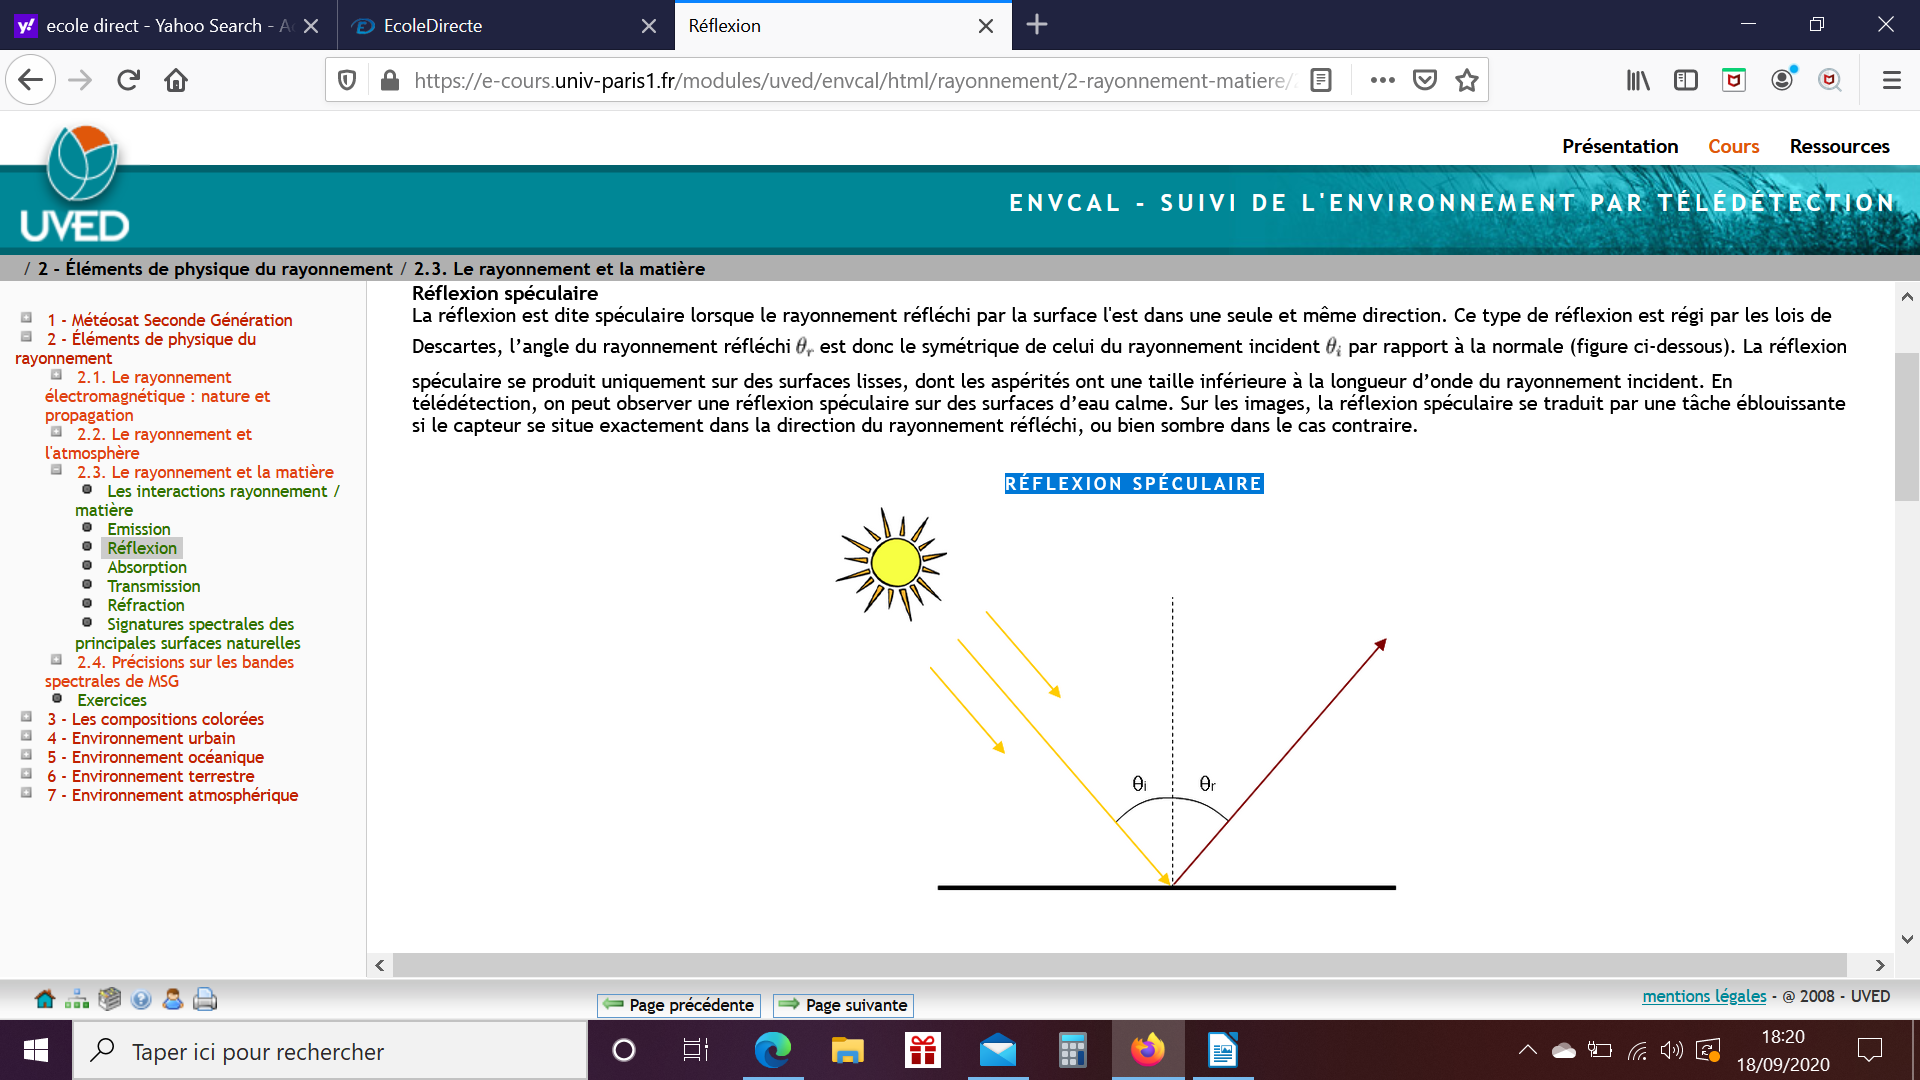Screen dimensions: 1920x1080
Task: Go to Page suivante
Action: (843, 1005)
